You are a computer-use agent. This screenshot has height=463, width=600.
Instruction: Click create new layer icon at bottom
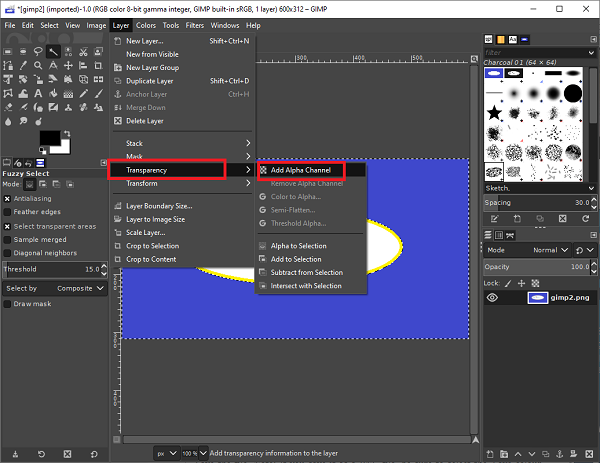[x=490, y=454]
